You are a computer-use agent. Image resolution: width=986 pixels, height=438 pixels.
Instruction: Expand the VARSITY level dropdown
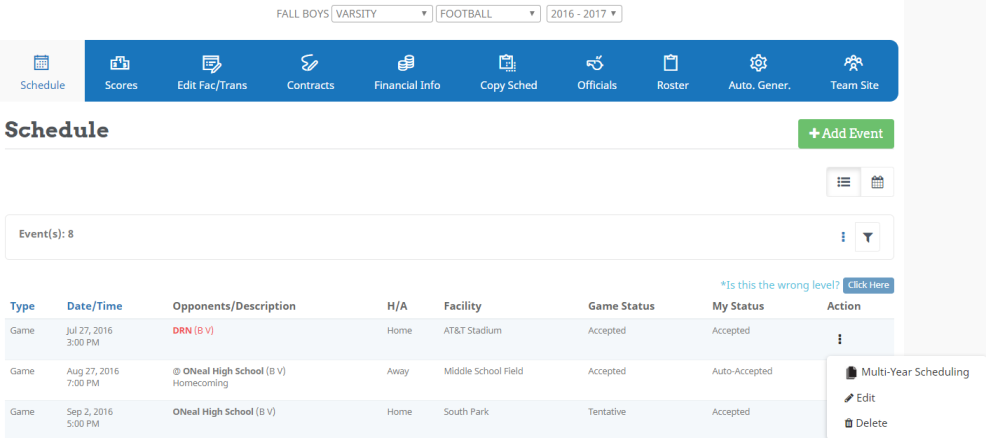382,14
